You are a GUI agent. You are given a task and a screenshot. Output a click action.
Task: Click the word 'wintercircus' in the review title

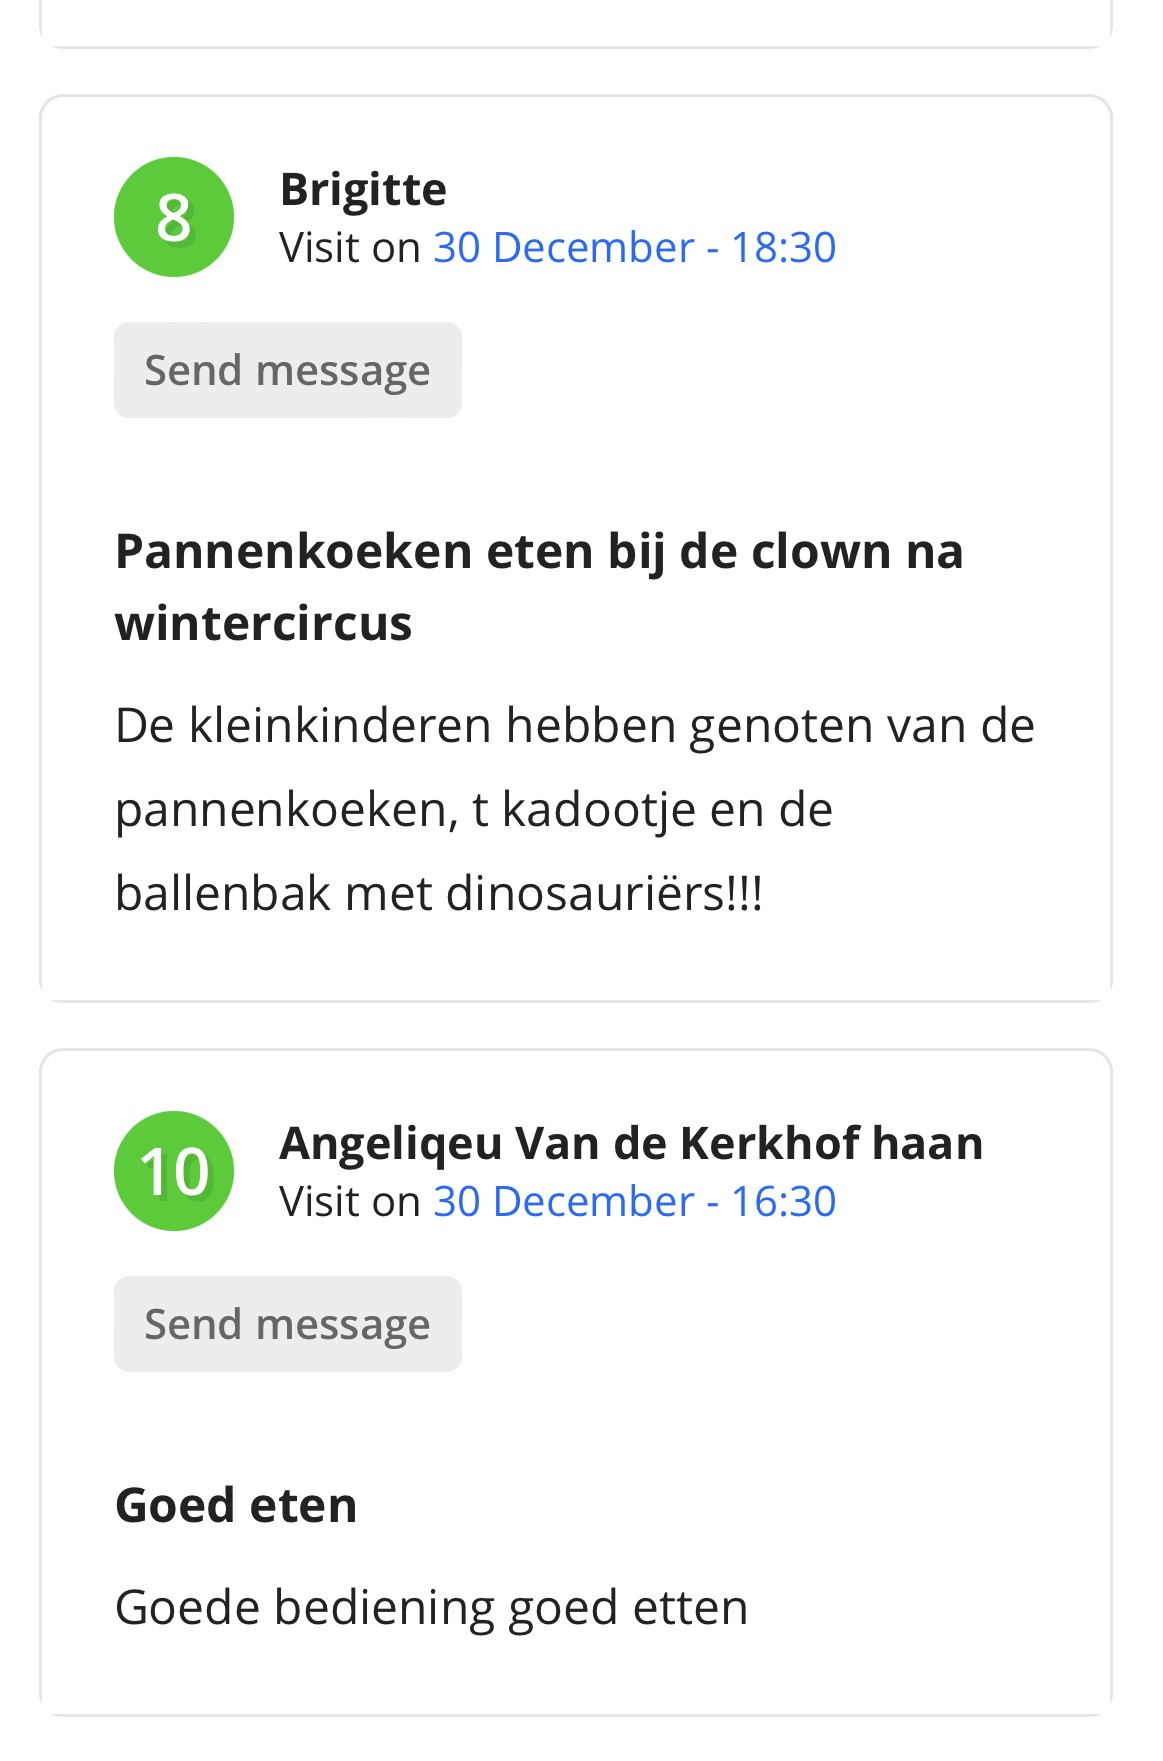pyautogui.click(x=264, y=623)
